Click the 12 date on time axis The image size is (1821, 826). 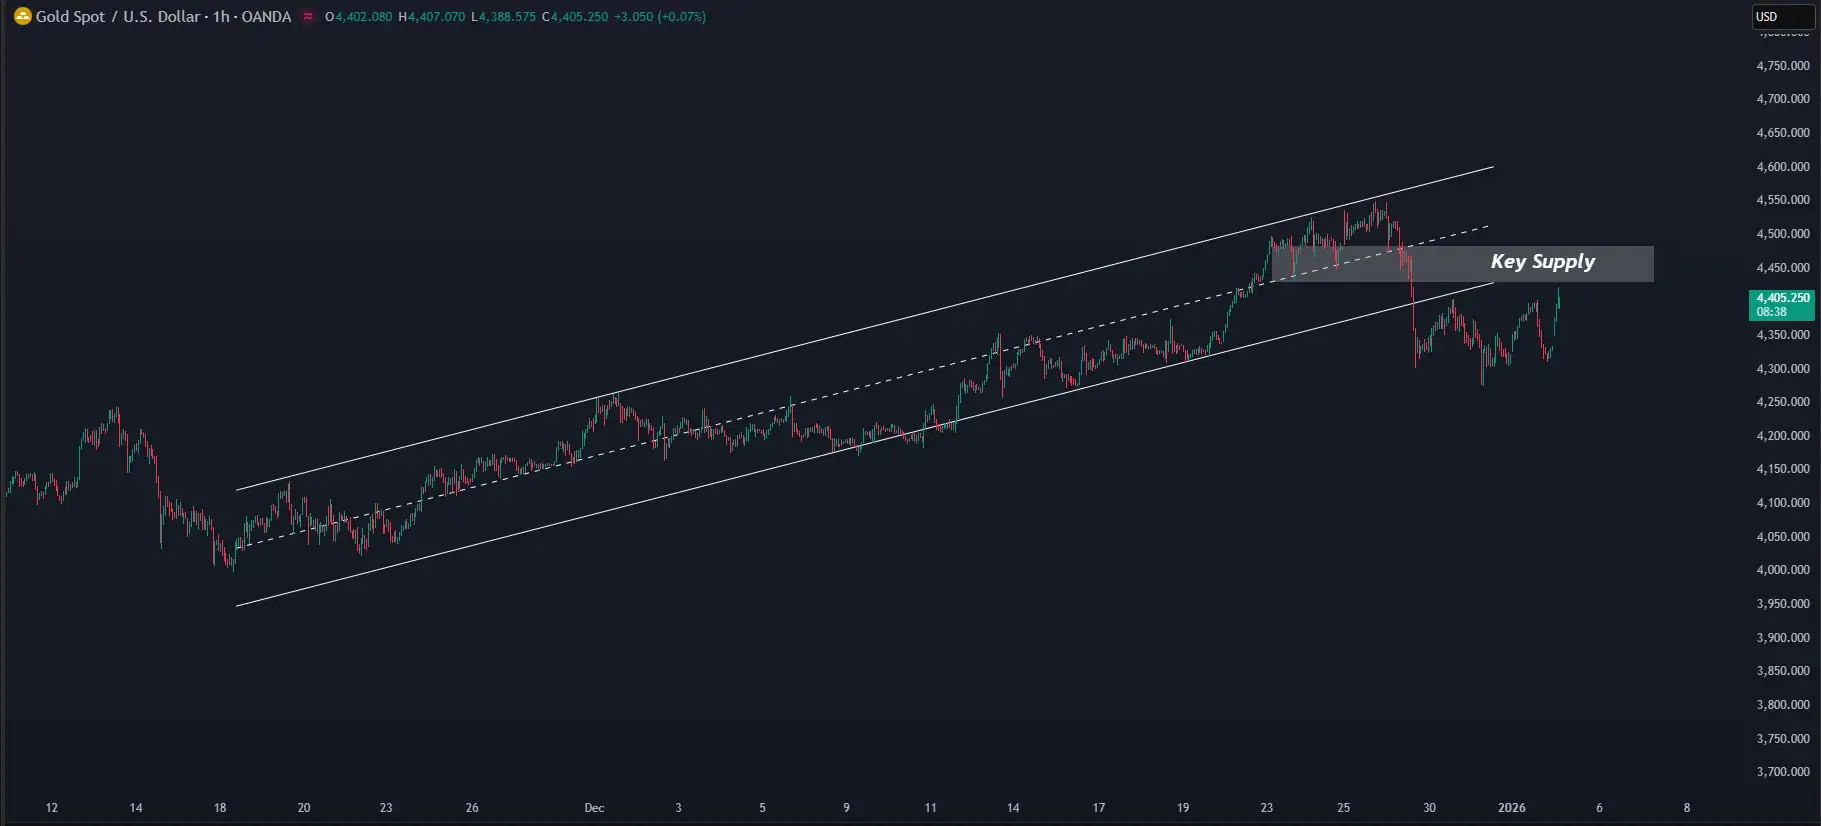click(52, 808)
